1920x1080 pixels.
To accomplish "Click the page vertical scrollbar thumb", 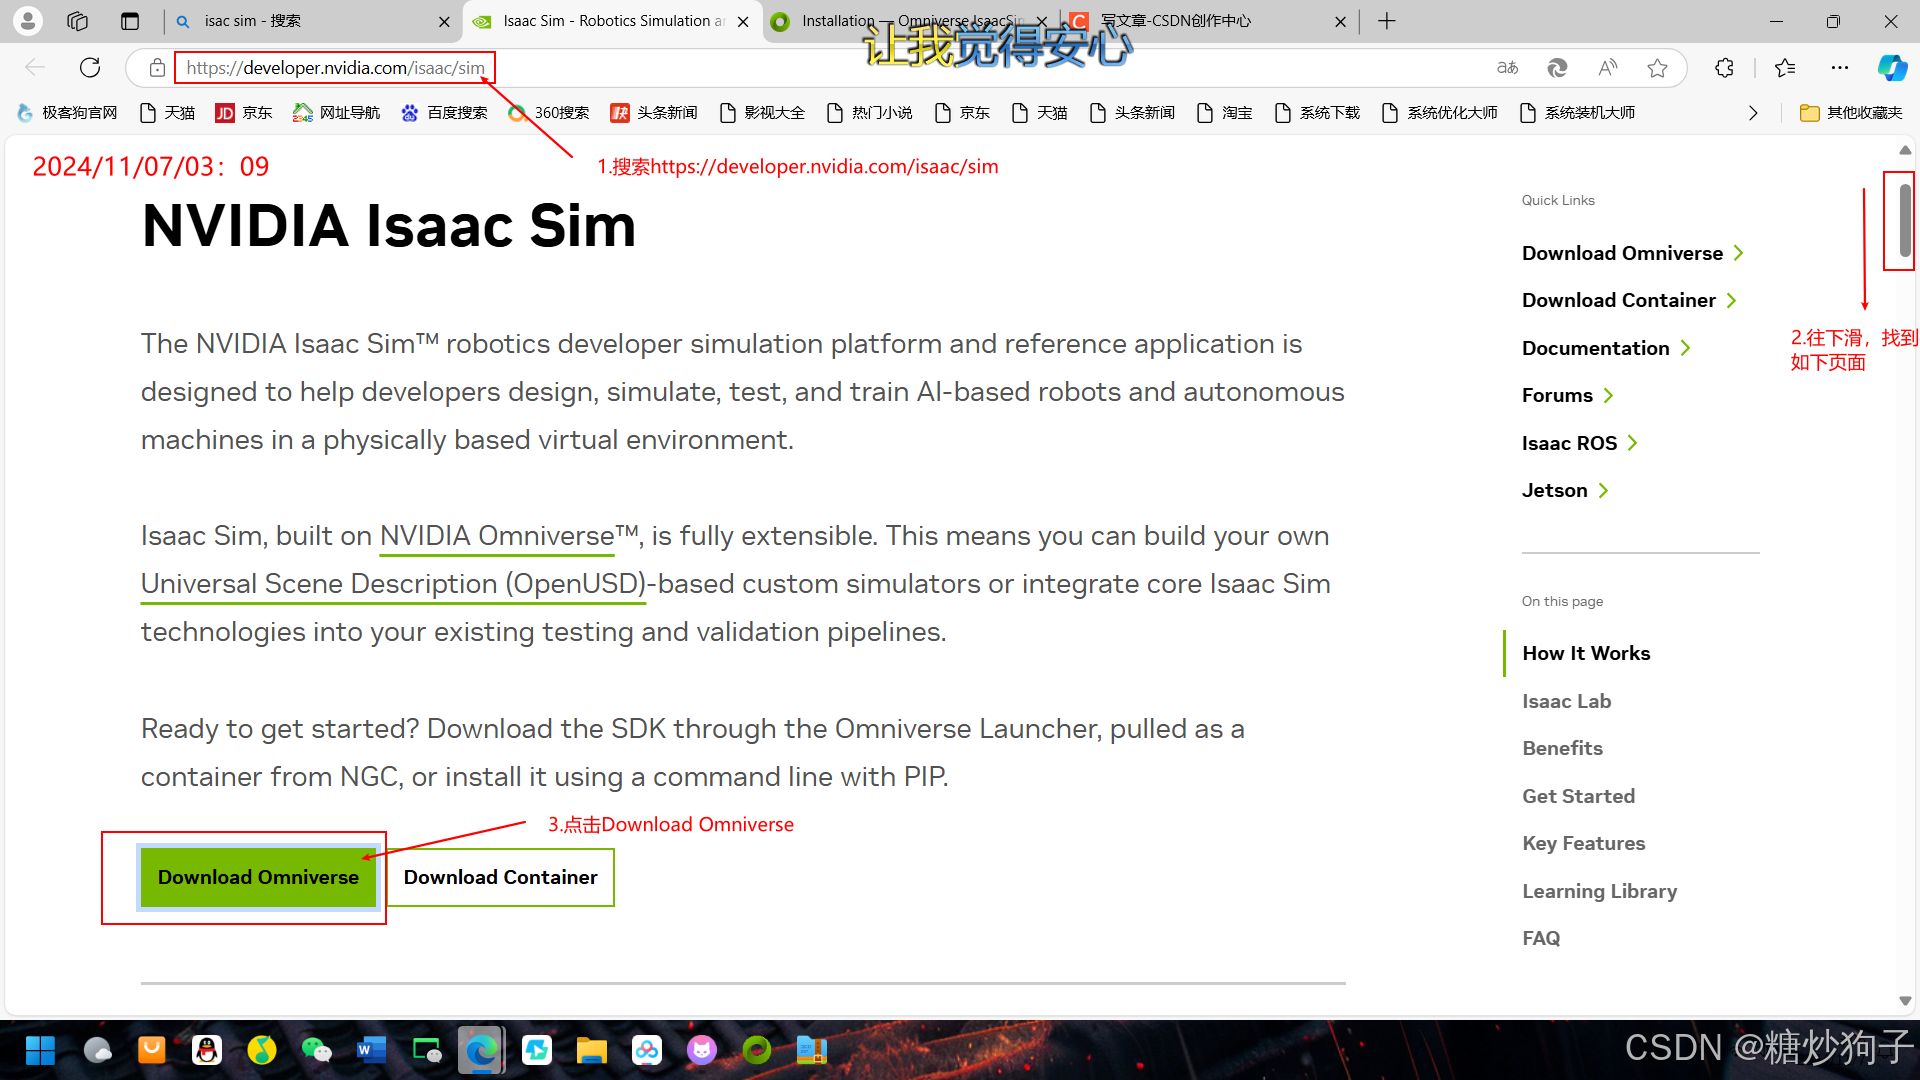I will [x=1904, y=220].
